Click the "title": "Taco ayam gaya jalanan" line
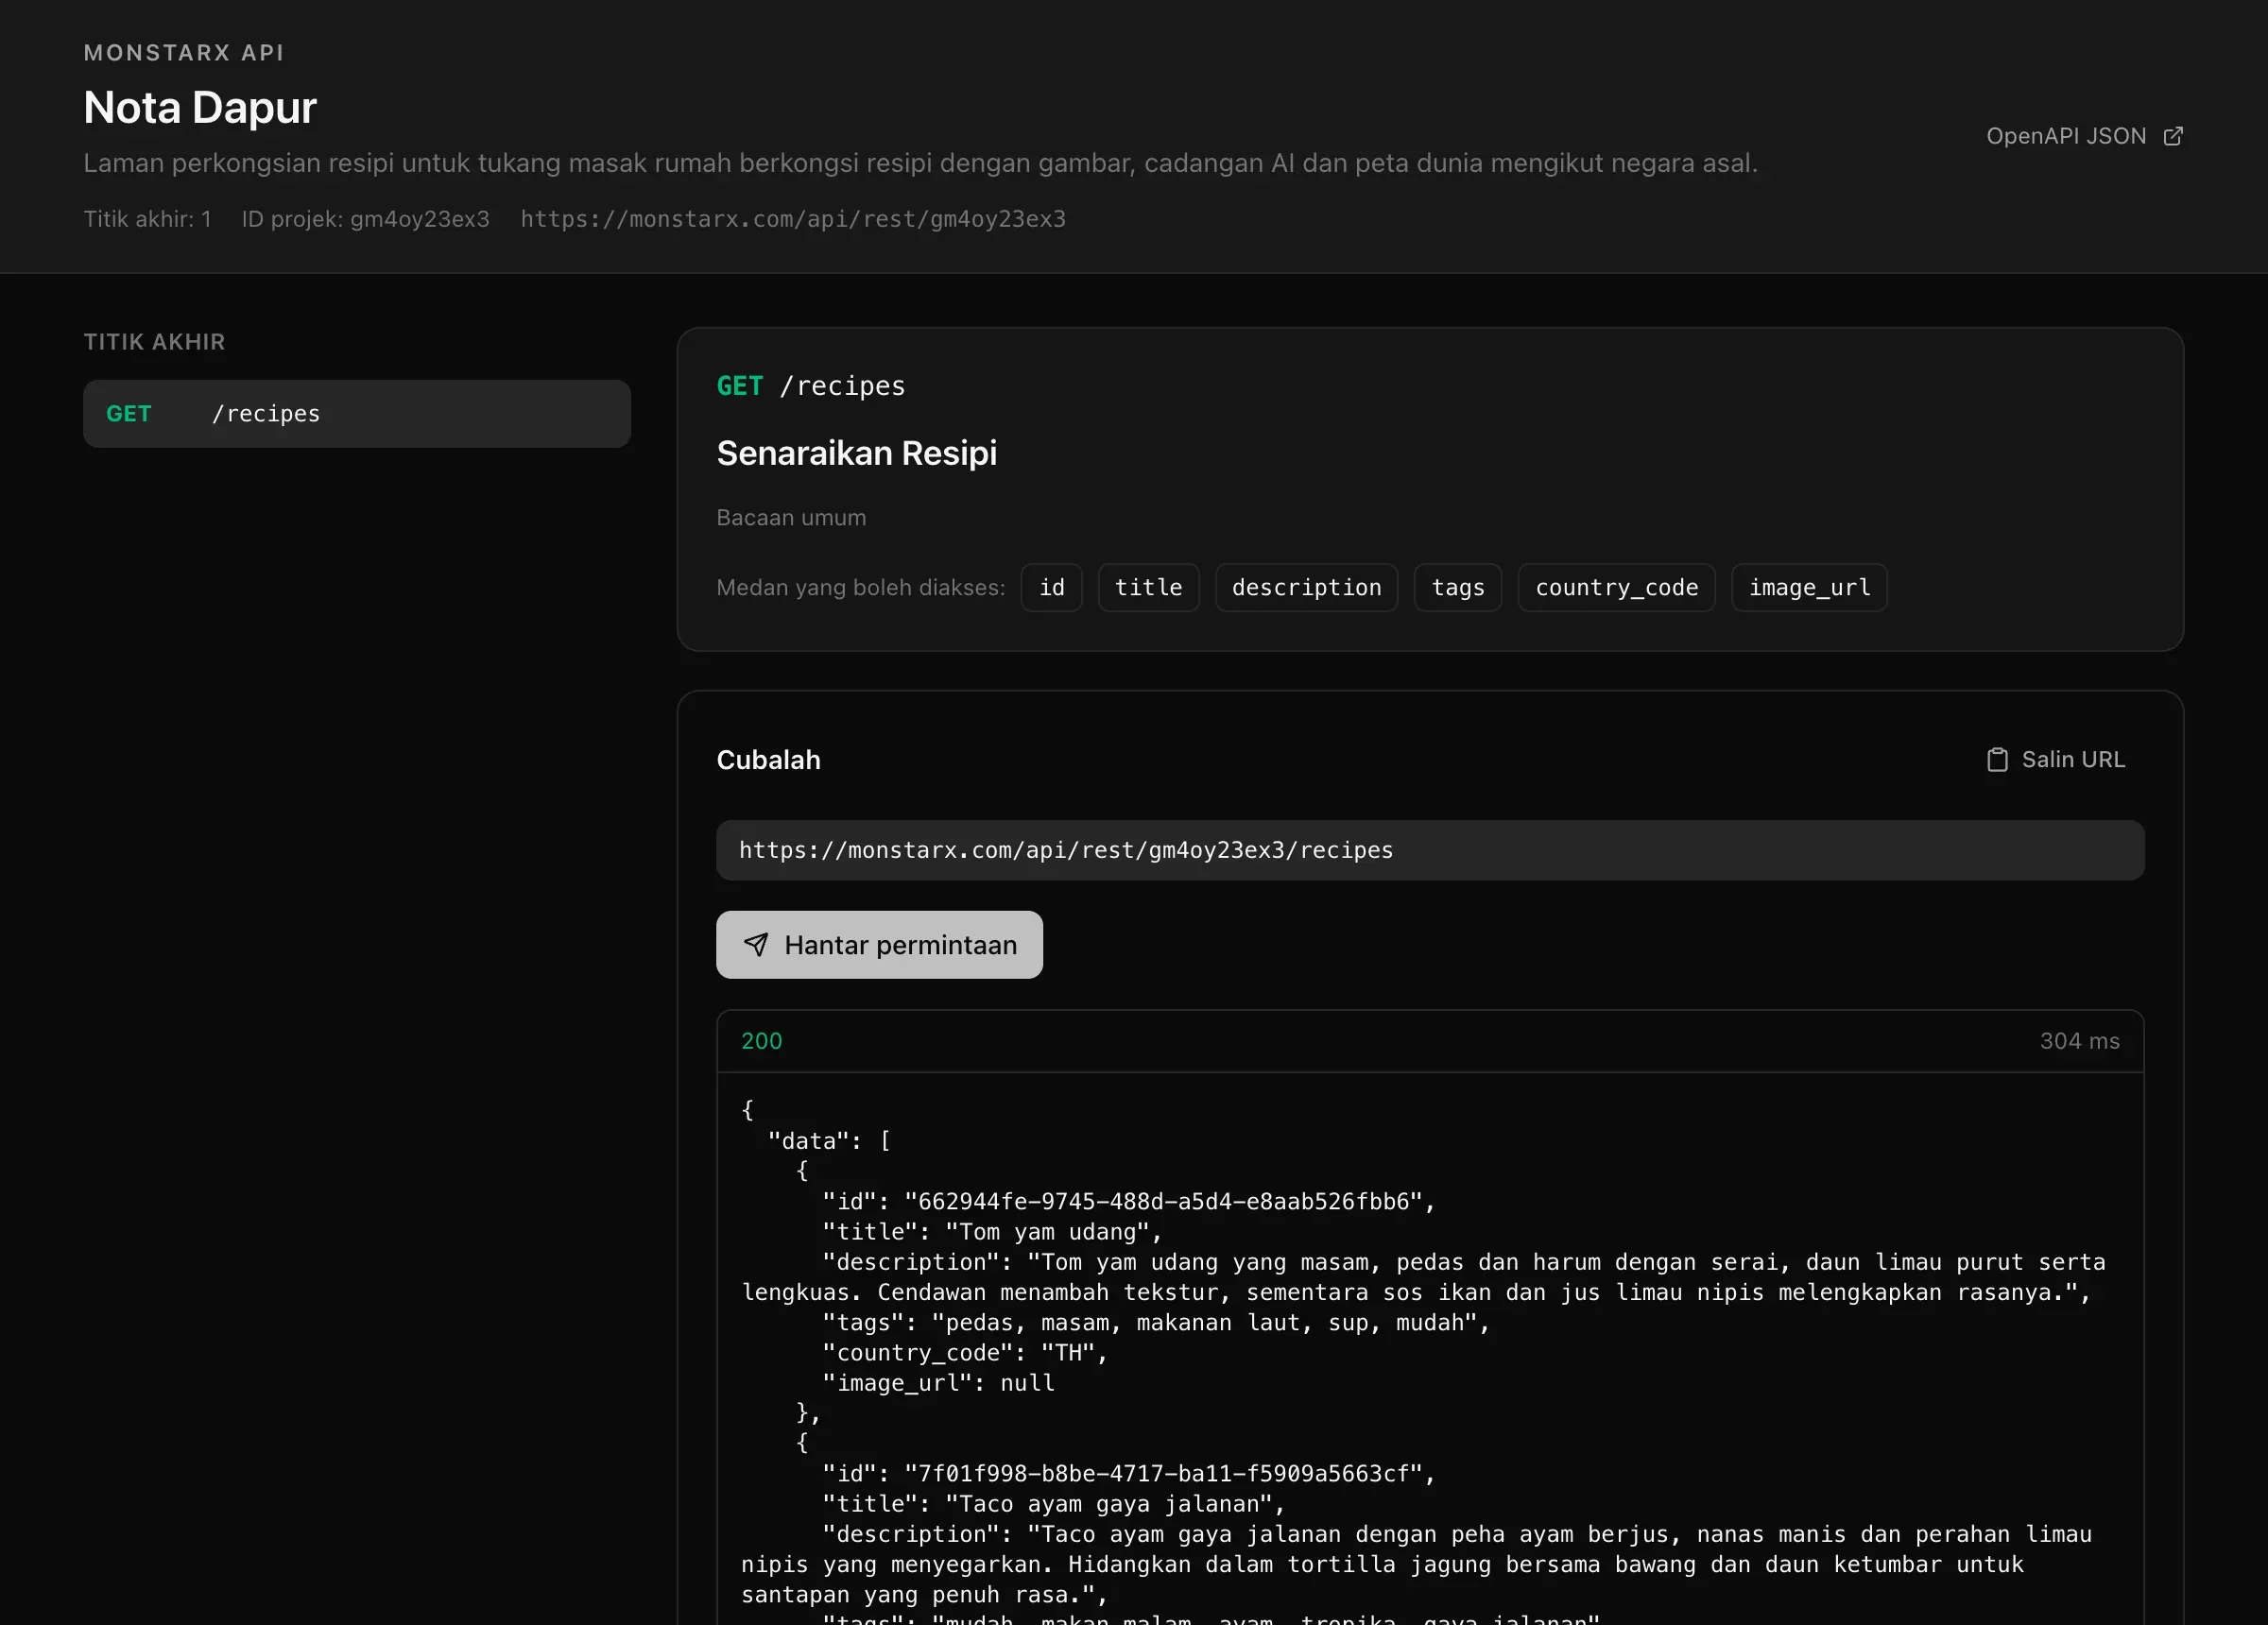Screen dimensions: 2268x1625 1054,1504
